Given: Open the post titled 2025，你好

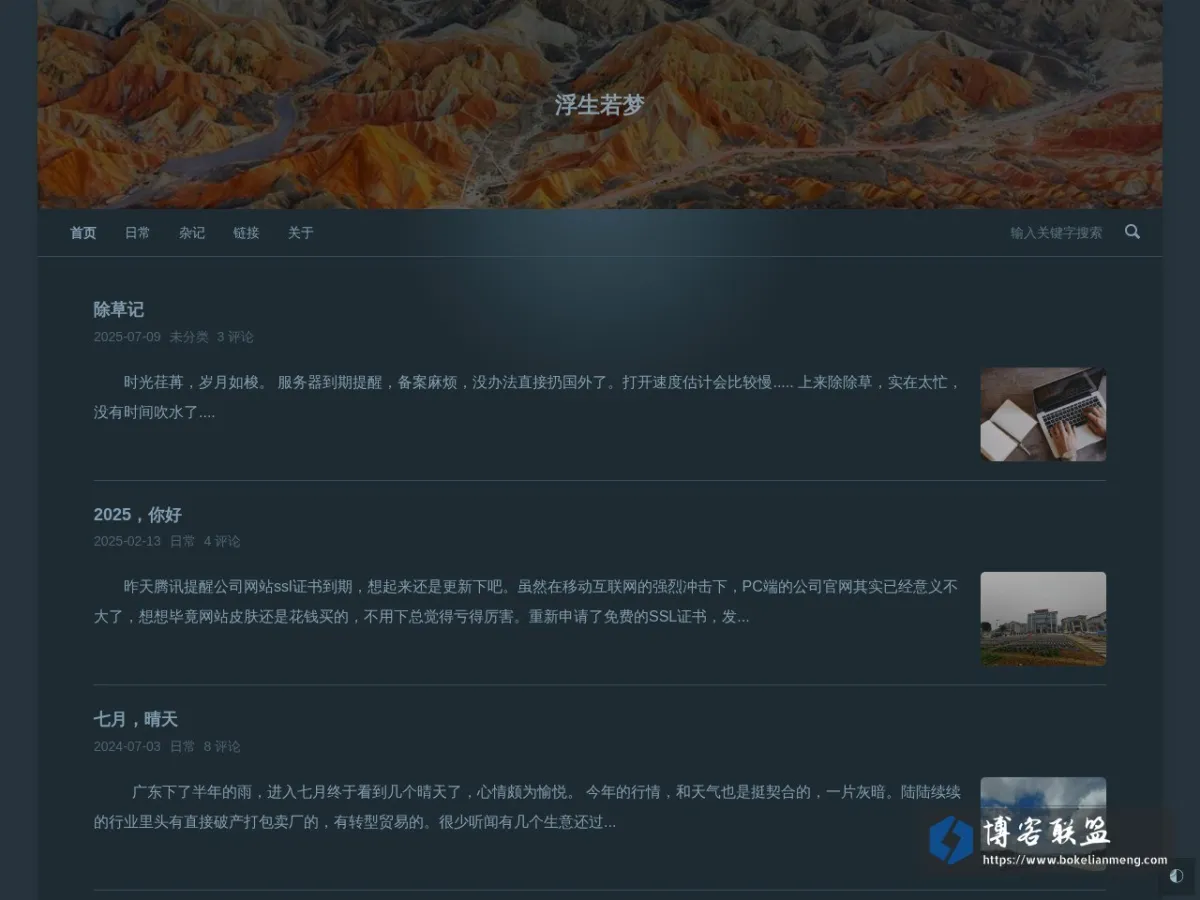Looking at the screenshot, I should [138, 515].
